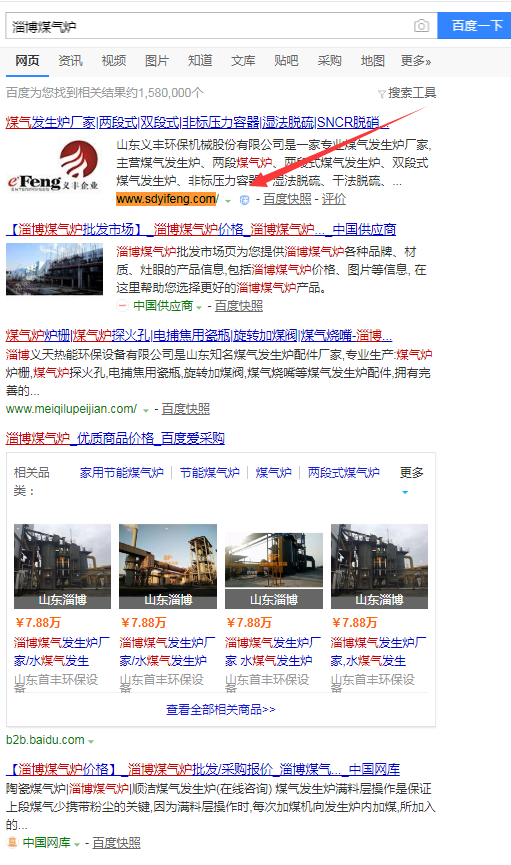Click the second product image labeled 山东淄博
511x865 pixels.
click(168, 567)
